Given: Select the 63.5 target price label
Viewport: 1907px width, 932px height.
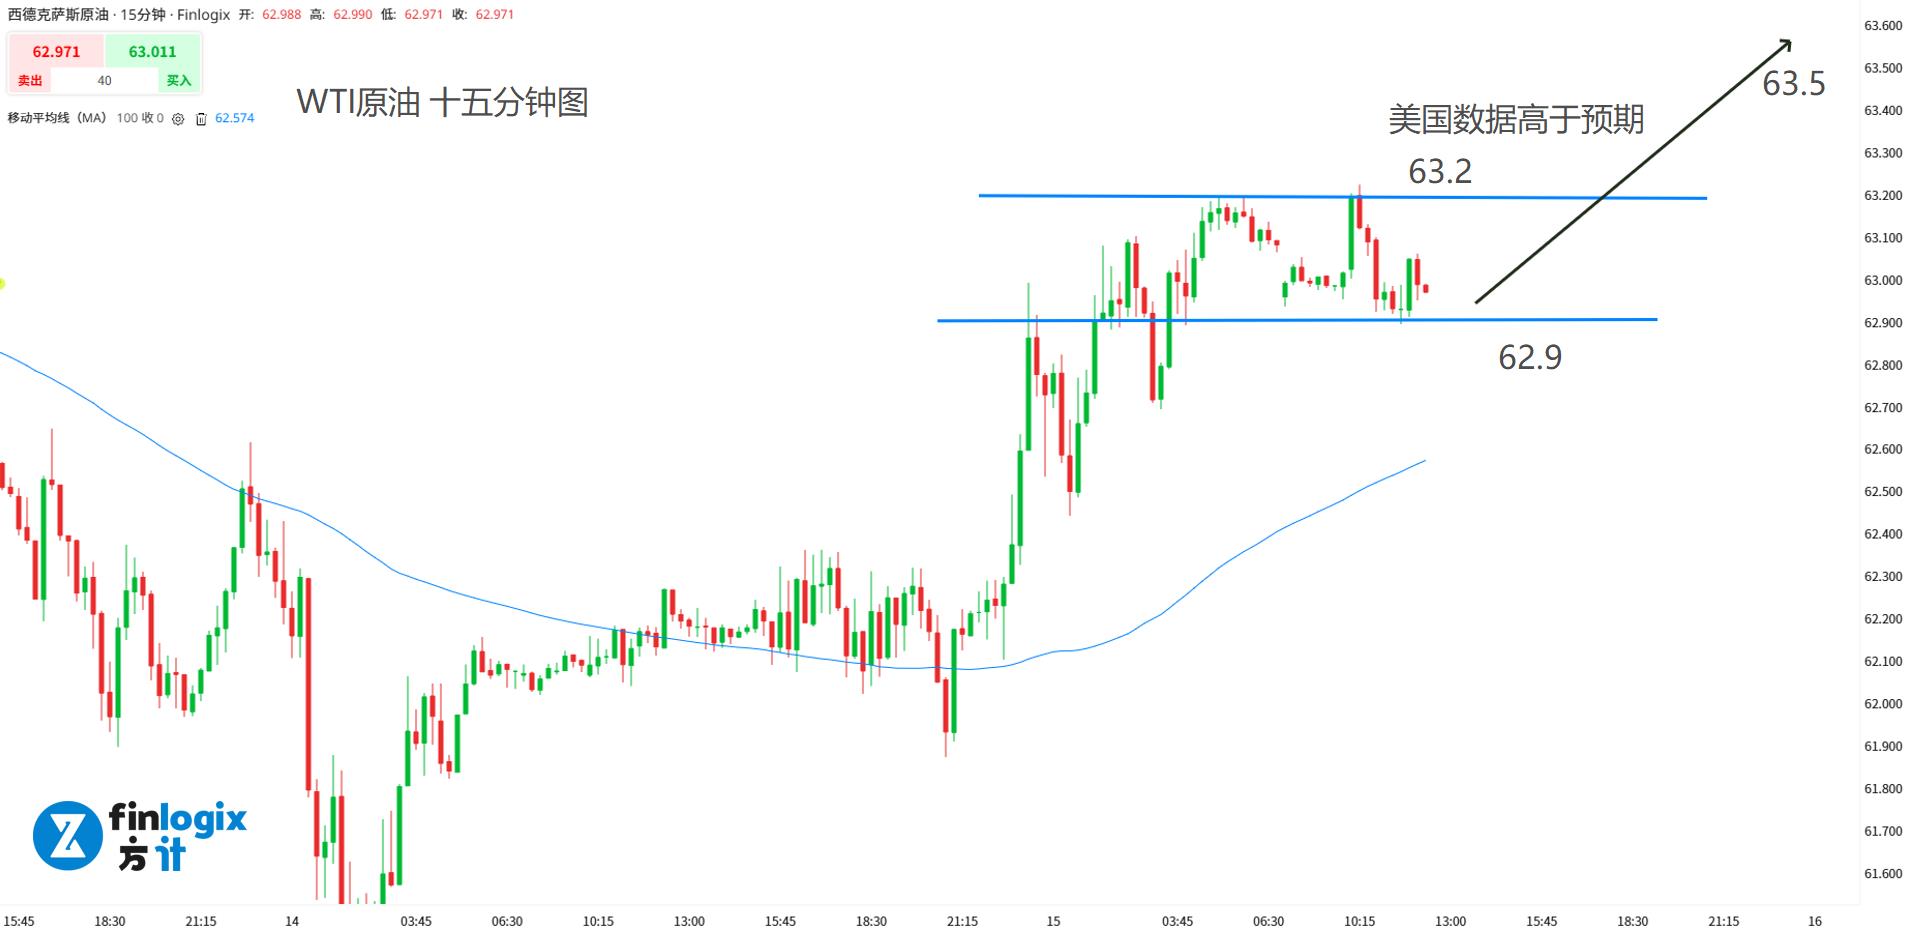Looking at the screenshot, I should pos(1793,84).
